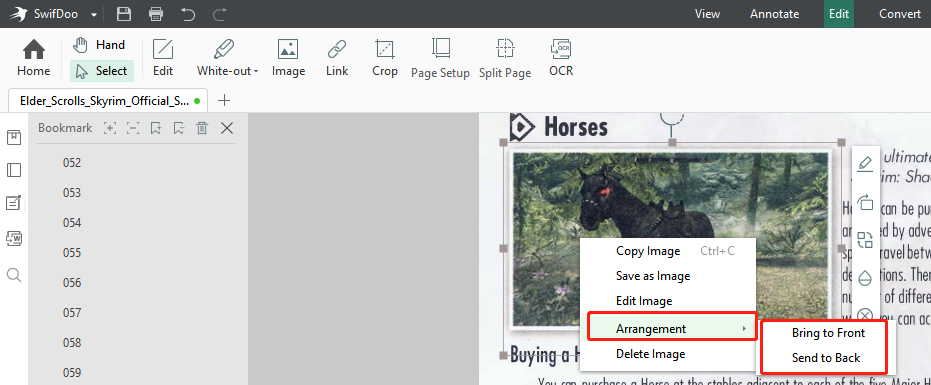Viewport: 931px width, 385px height.
Task: Close the Bookmark panel
Action: pyautogui.click(x=227, y=128)
